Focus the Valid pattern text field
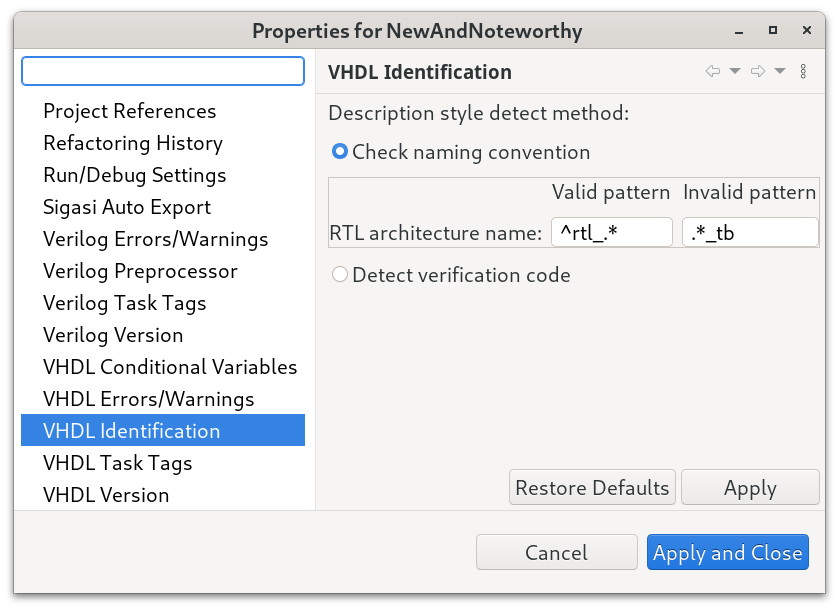This screenshot has height=610, width=839. 612,232
